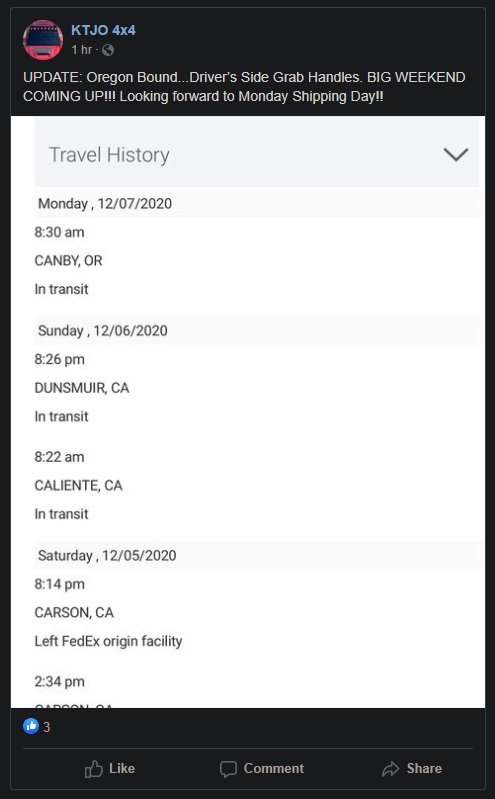The height and width of the screenshot is (799, 495).
Task: Open the KTJO 4x4 profile picture
Action: (43, 40)
